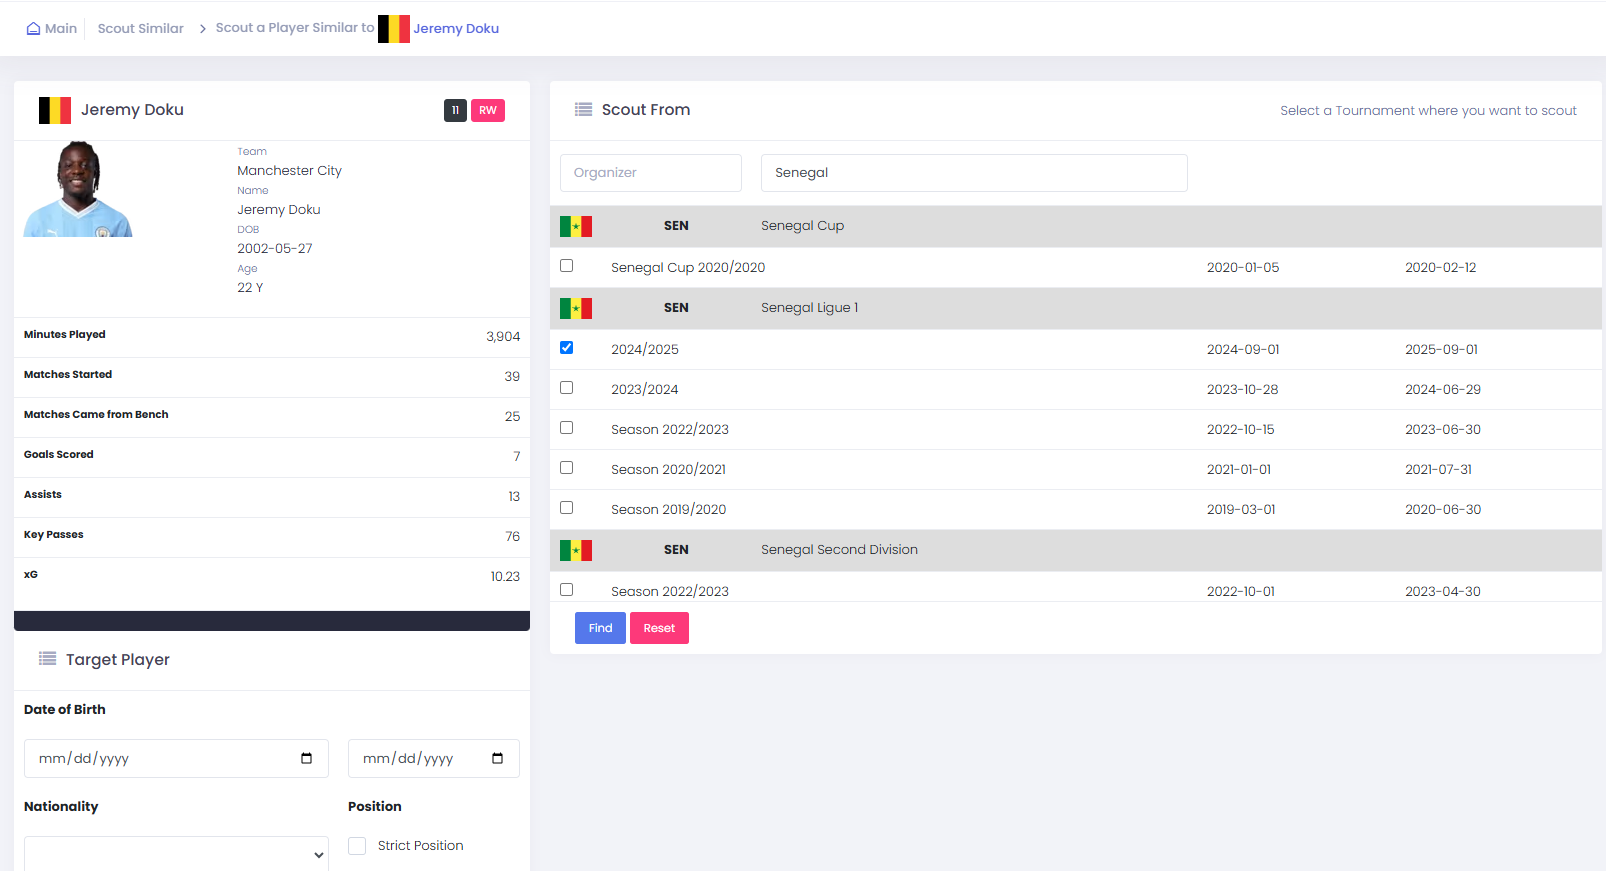Open calendar picker of the first date field
The height and width of the screenshot is (871, 1606).
tap(306, 758)
